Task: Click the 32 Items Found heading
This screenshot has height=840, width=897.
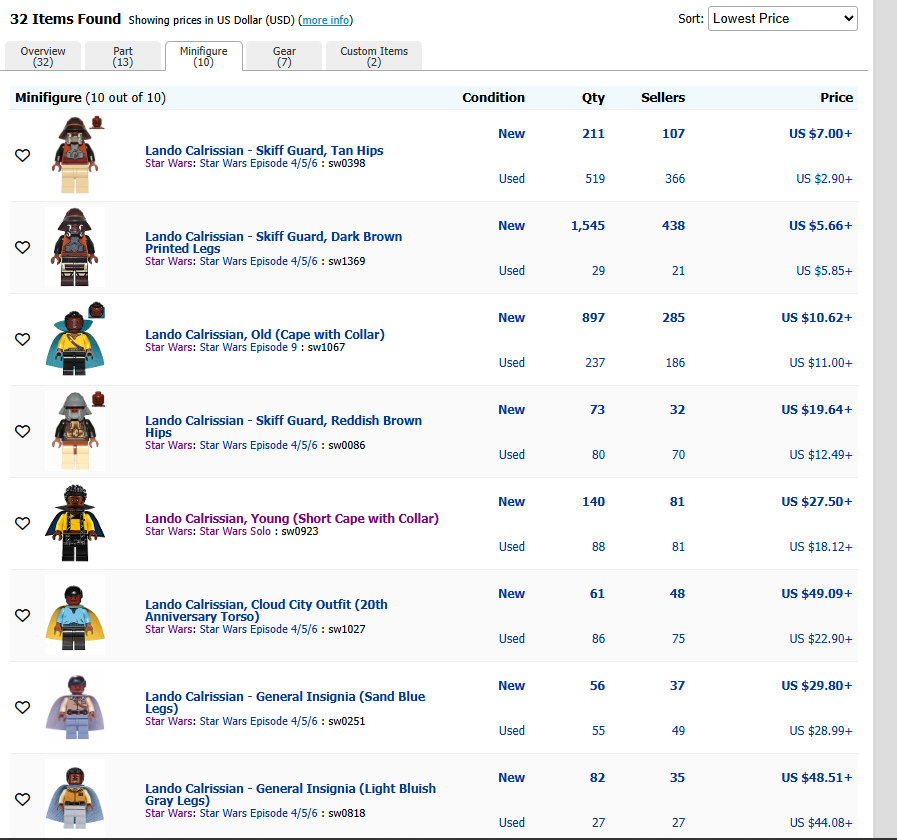Action: [x=65, y=19]
